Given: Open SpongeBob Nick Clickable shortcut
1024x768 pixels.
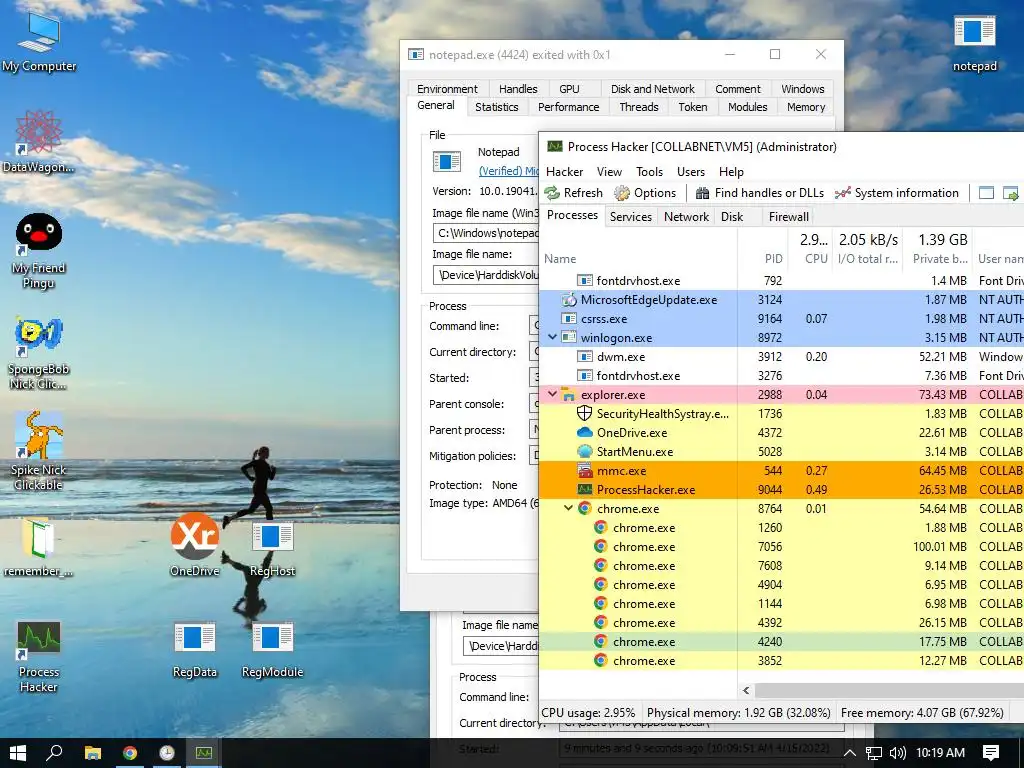Looking at the screenshot, I should click(x=39, y=353).
